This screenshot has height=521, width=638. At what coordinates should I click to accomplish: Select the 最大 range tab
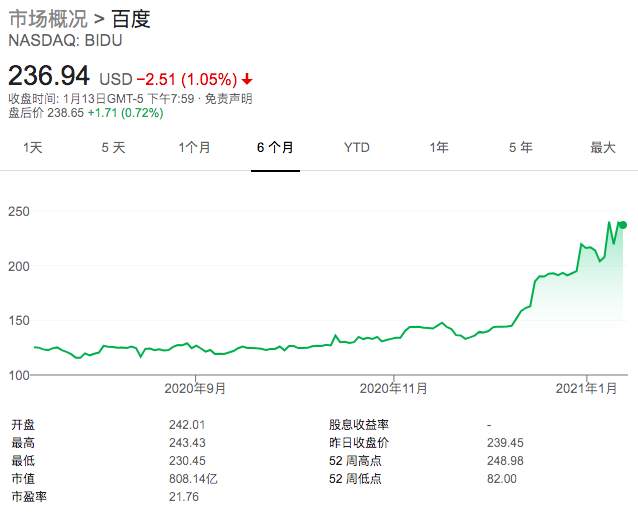603,147
